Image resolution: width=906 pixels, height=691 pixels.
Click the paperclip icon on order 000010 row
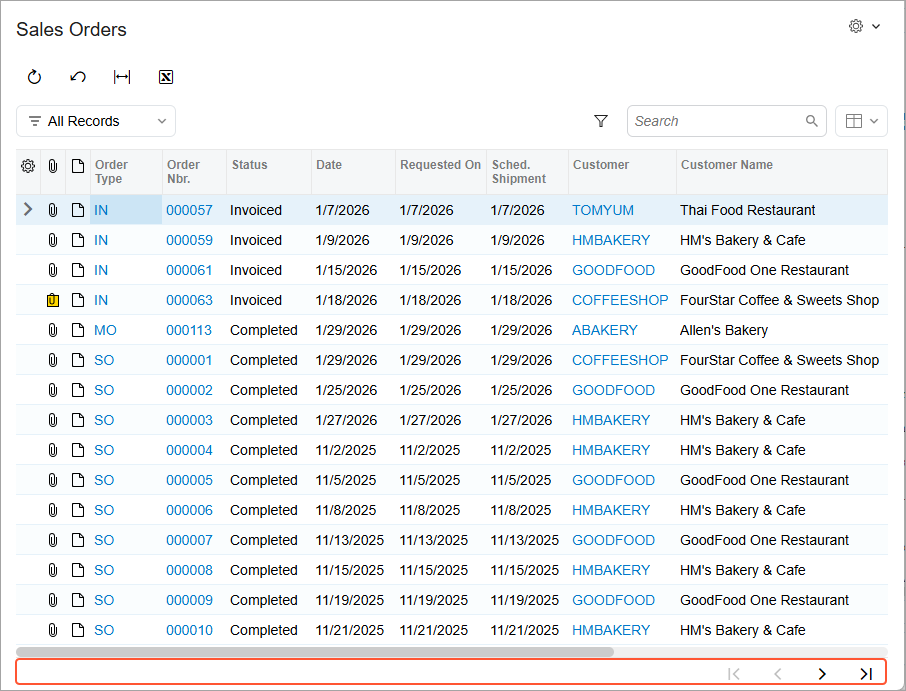(x=53, y=630)
